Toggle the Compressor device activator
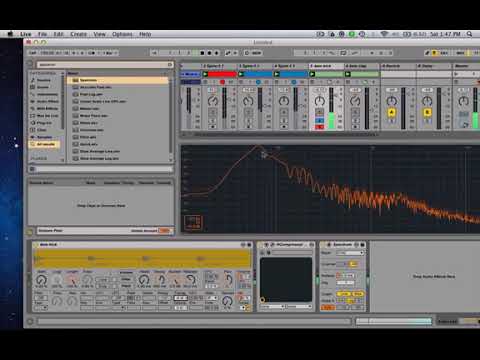Viewport: 480px width, 360px height. click(x=262, y=245)
